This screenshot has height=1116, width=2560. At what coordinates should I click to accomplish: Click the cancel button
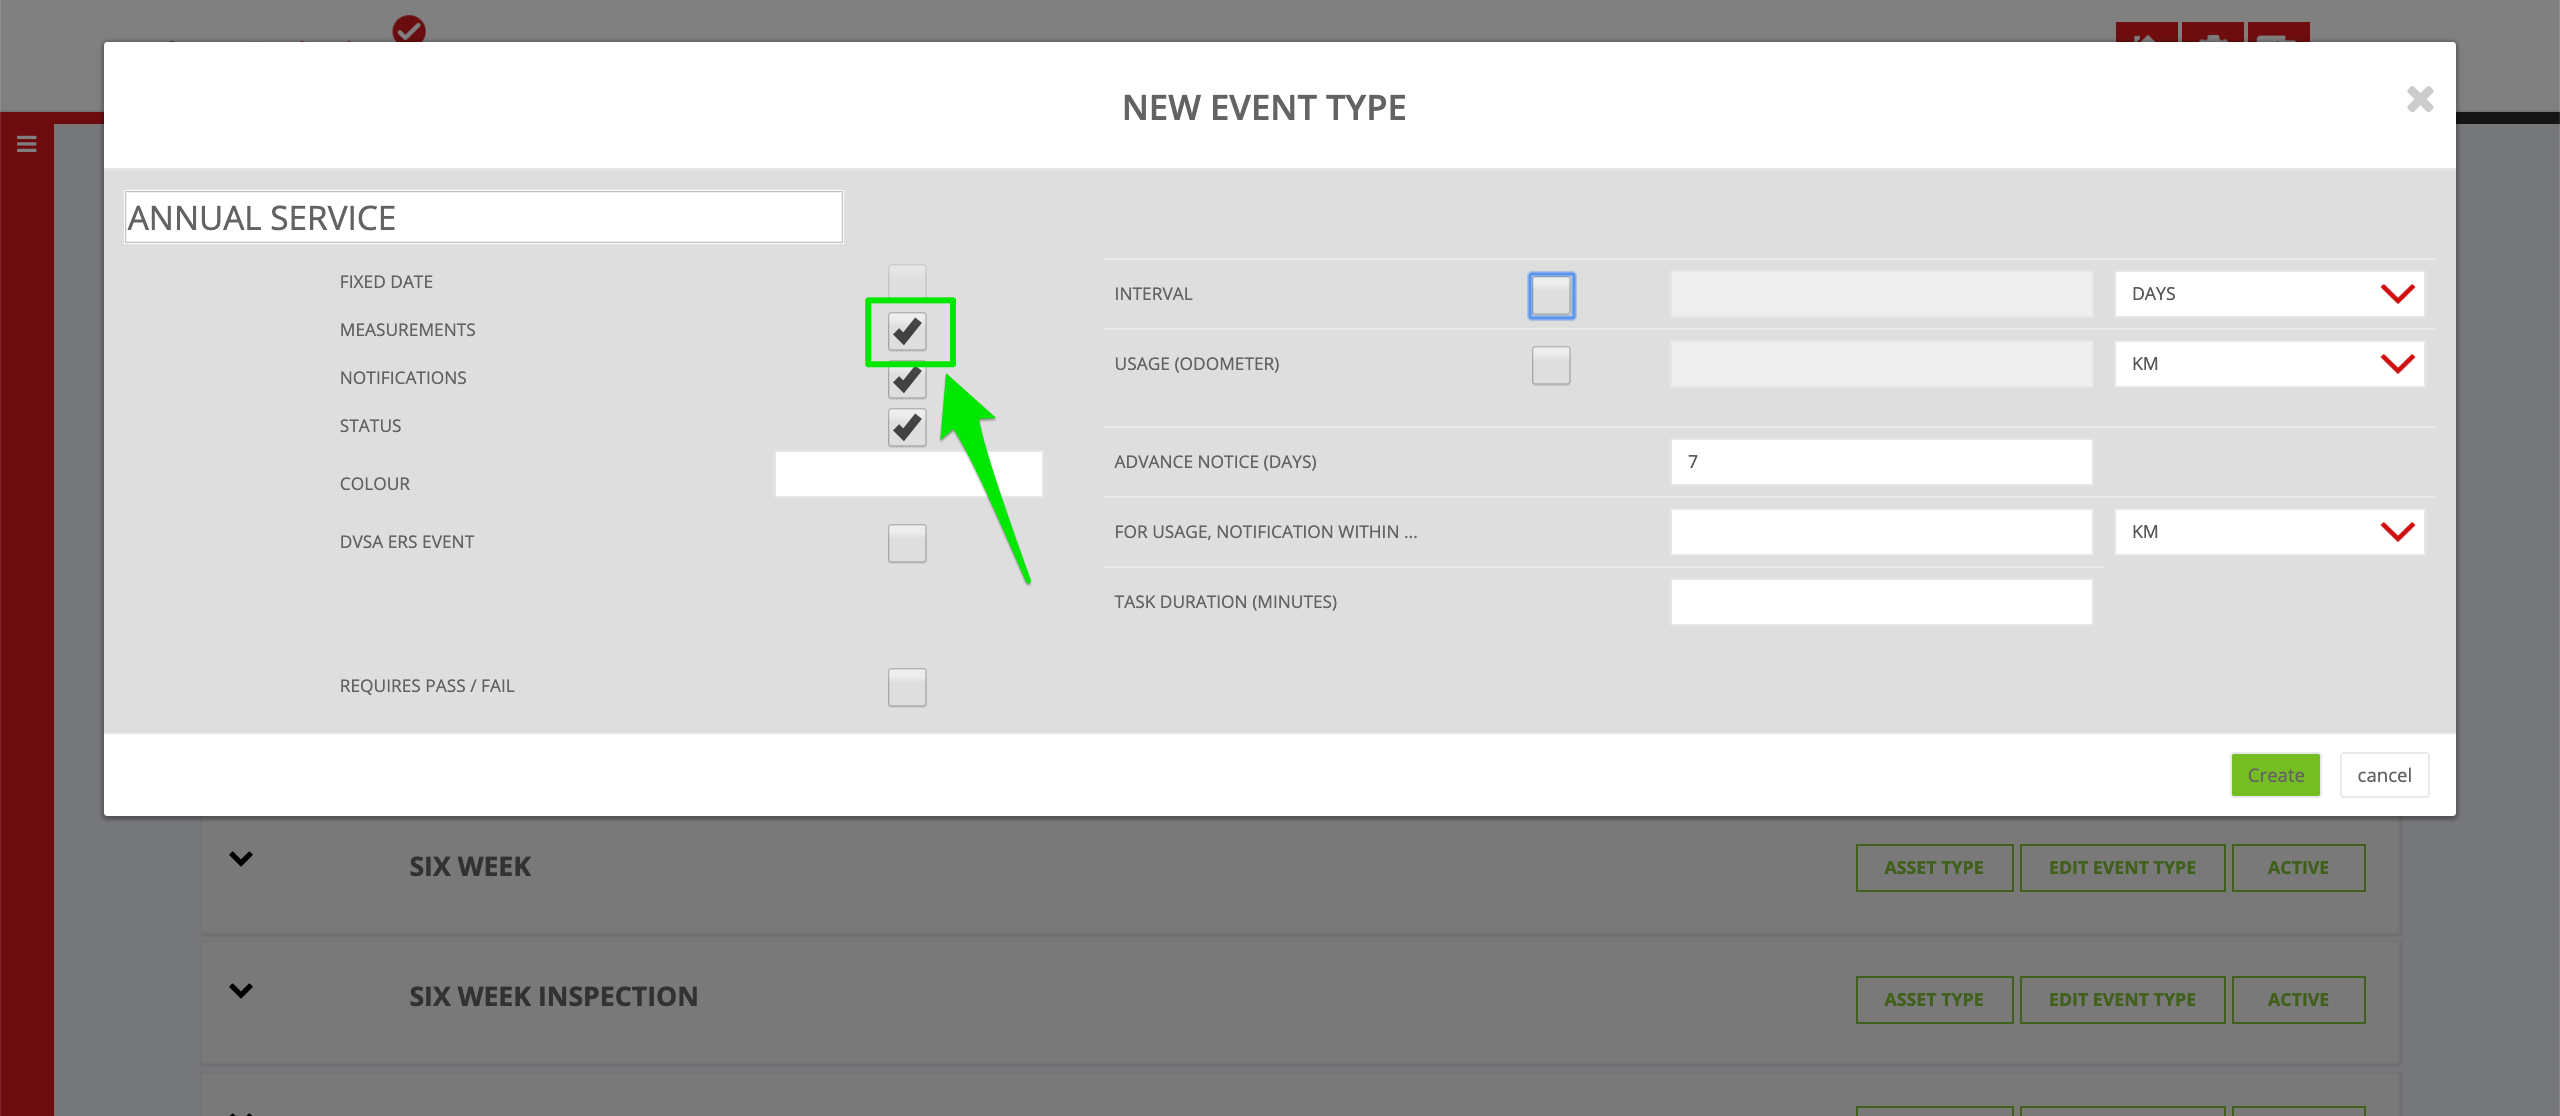click(2384, 775)
